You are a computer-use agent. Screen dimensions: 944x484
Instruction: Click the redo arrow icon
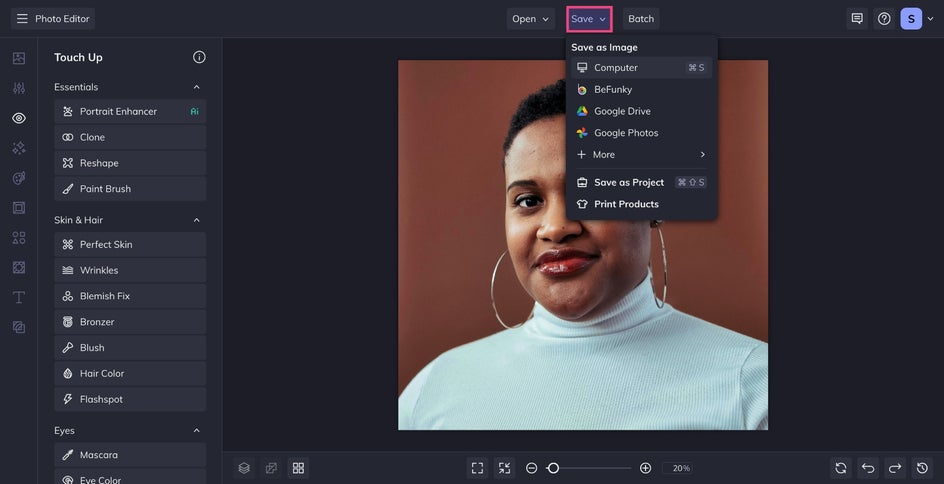point(895,468)
